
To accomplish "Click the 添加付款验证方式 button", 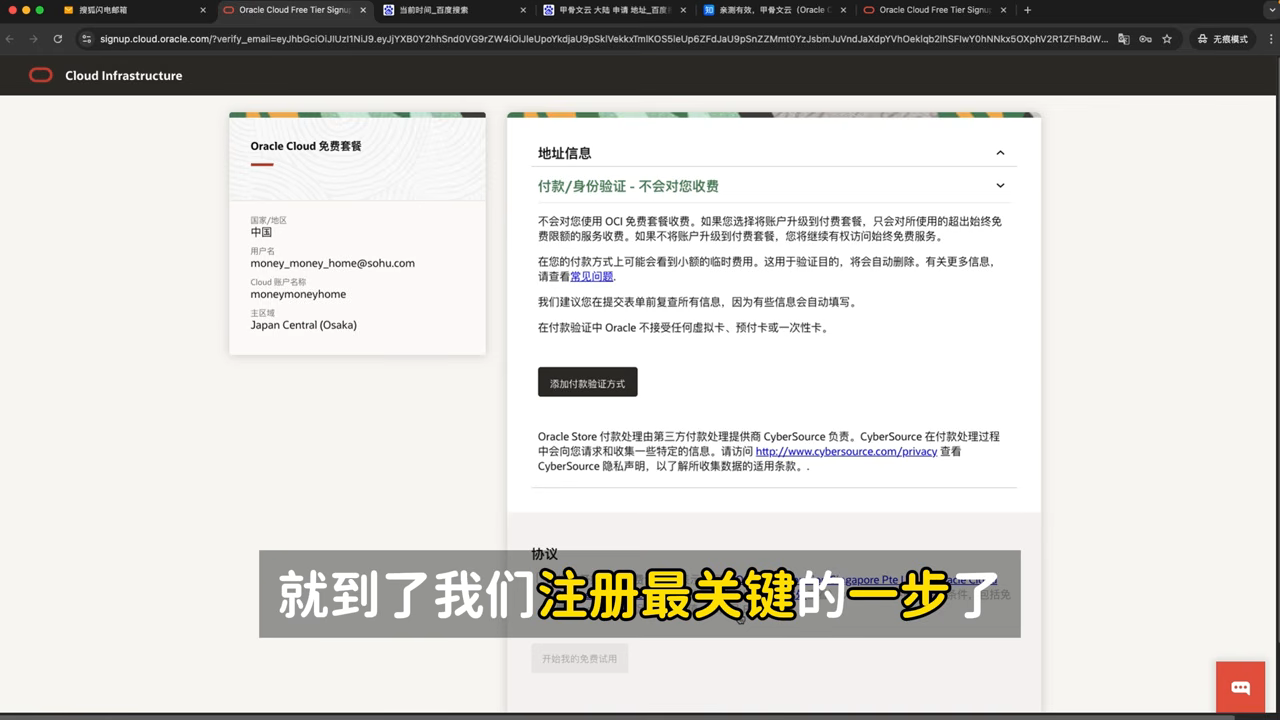I will click(x=587, y=382).
